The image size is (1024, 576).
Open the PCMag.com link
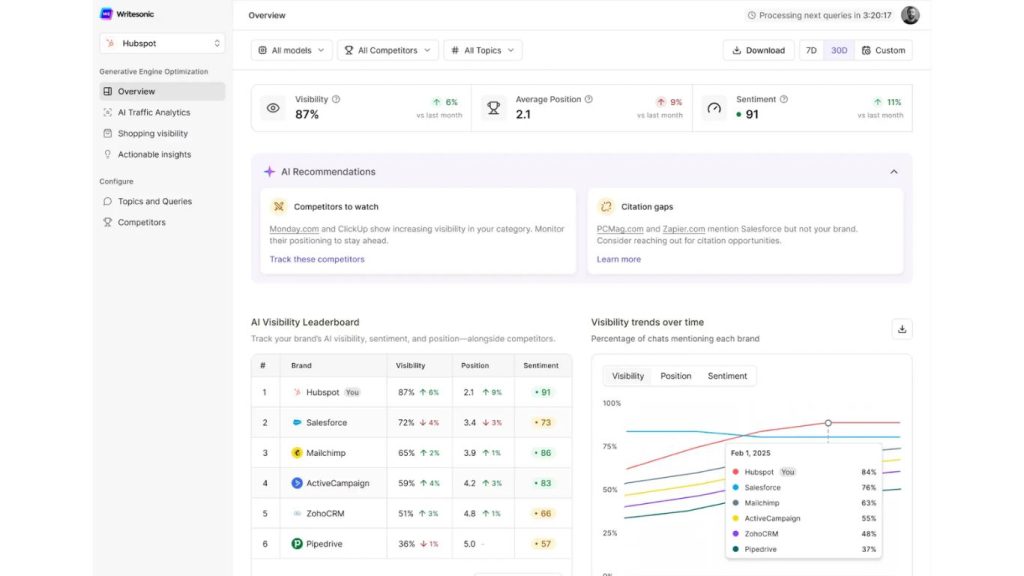coord(620,229)
